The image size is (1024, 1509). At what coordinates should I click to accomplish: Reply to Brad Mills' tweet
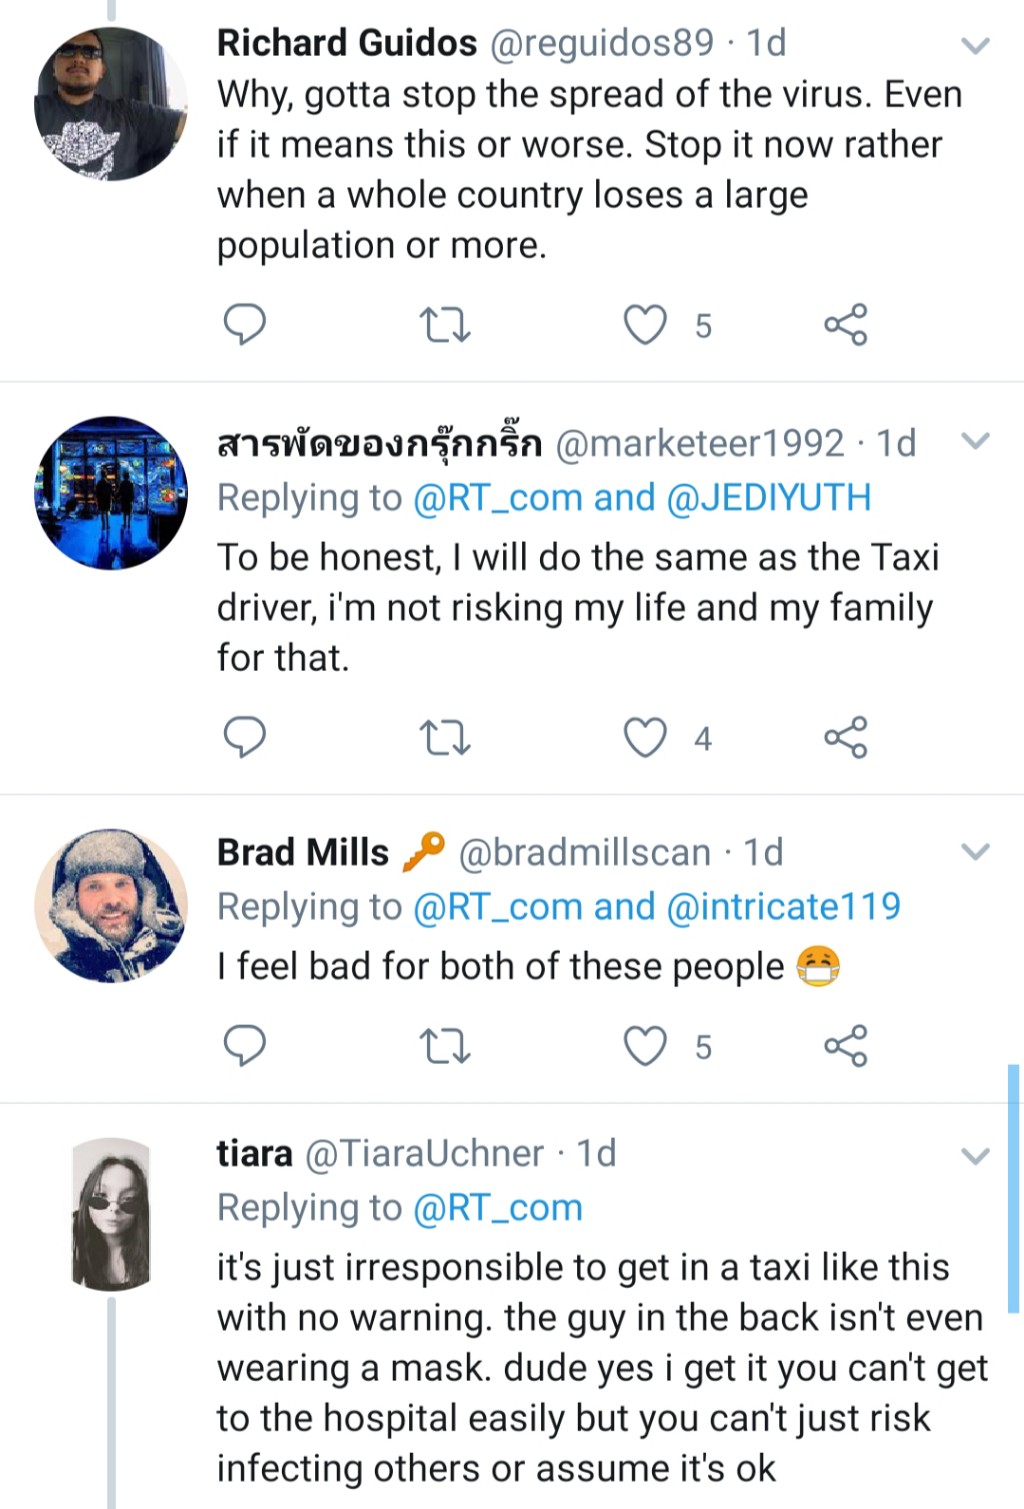pyautogui.click(x=243, y=1045)
